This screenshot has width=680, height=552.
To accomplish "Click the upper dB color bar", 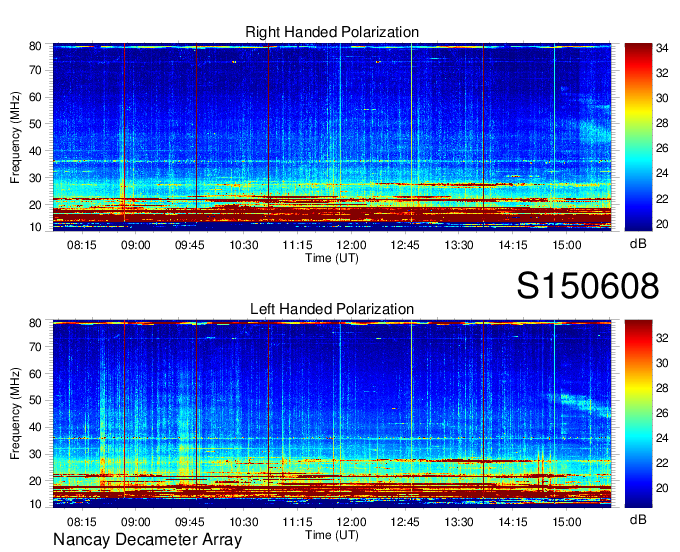I will (x=638, y=137).
